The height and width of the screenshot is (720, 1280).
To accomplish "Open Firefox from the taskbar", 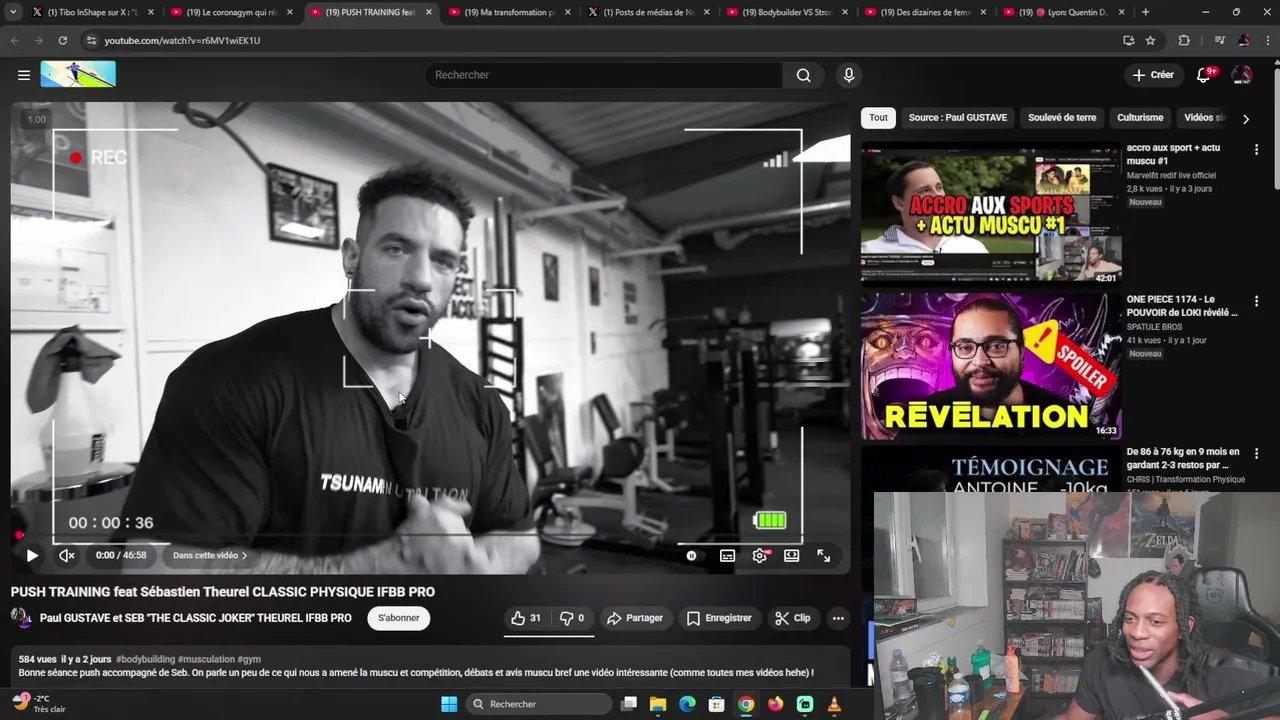I will 776,704.
